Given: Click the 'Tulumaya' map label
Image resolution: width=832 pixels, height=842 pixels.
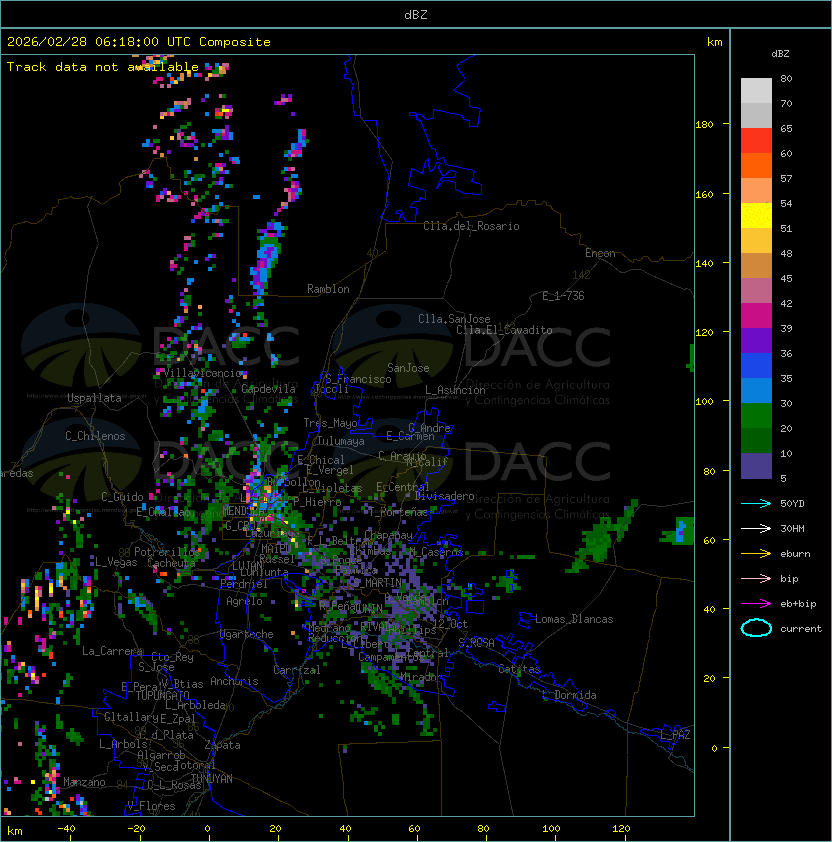Looking at the screenshot, I should 341,441.
